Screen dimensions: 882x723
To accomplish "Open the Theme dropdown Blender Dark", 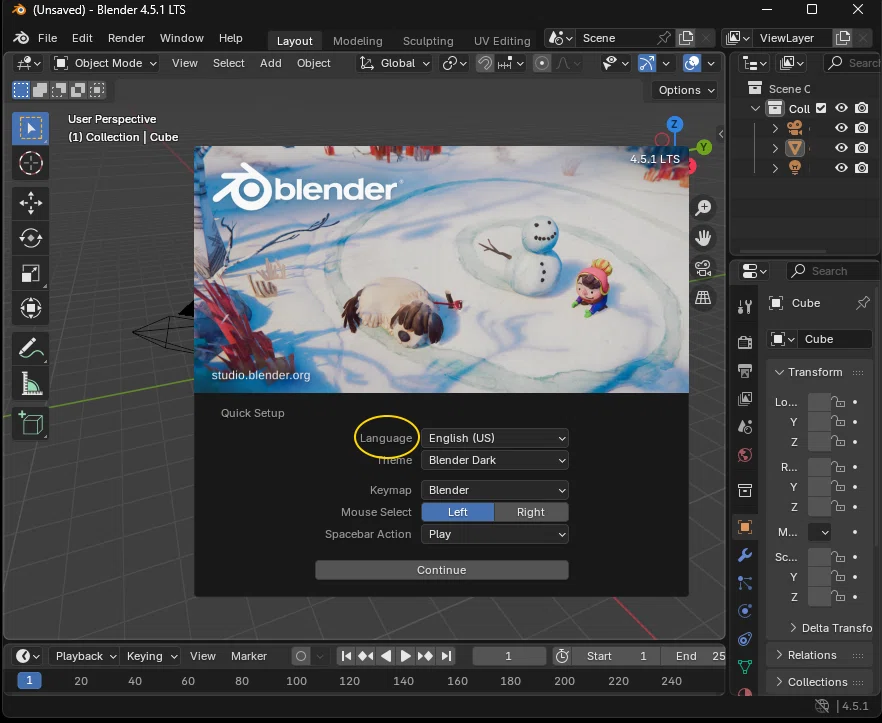I will tap(495, 460).
